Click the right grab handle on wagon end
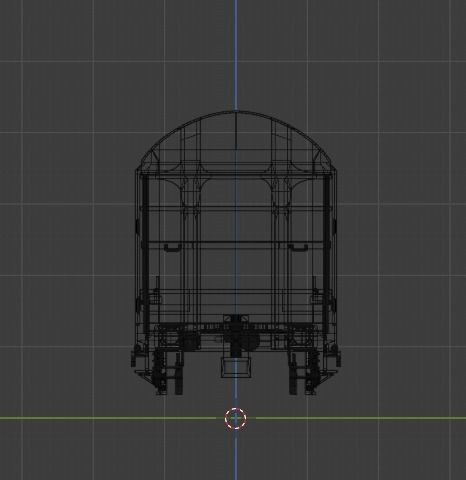 coord(298,248)
